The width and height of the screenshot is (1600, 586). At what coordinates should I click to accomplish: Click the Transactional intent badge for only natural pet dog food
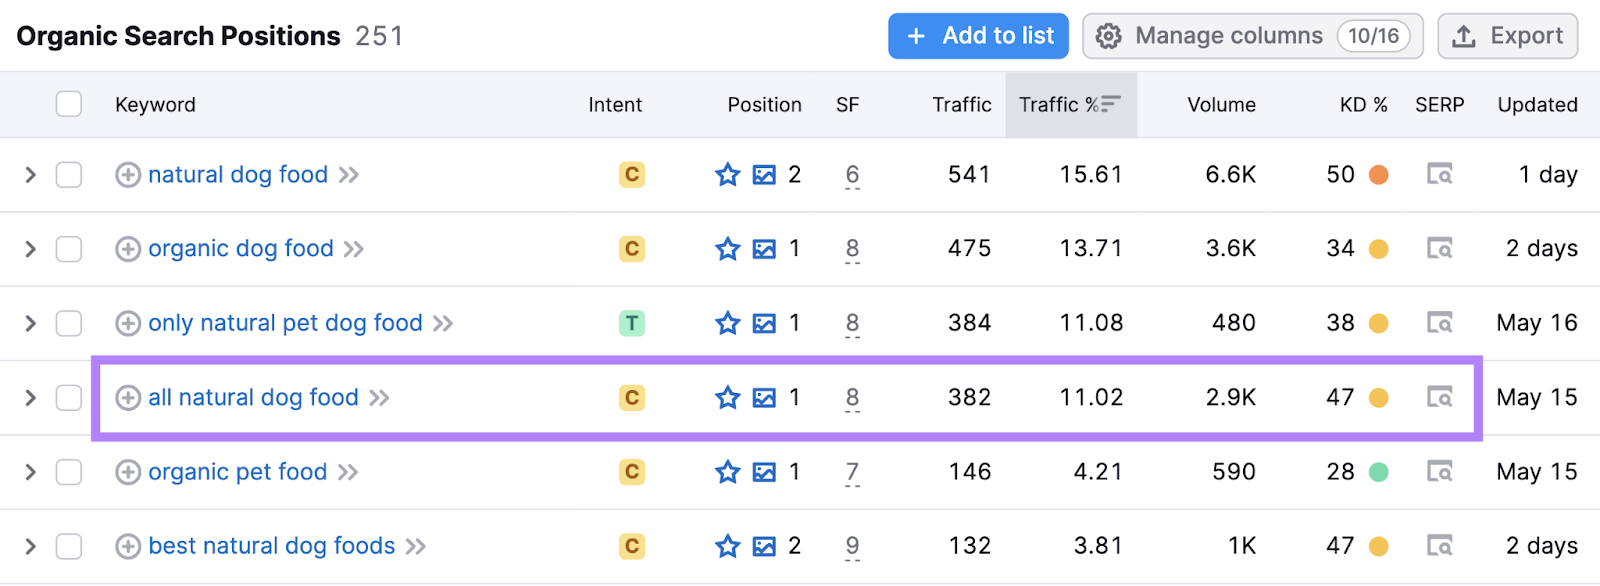[632, 323]
